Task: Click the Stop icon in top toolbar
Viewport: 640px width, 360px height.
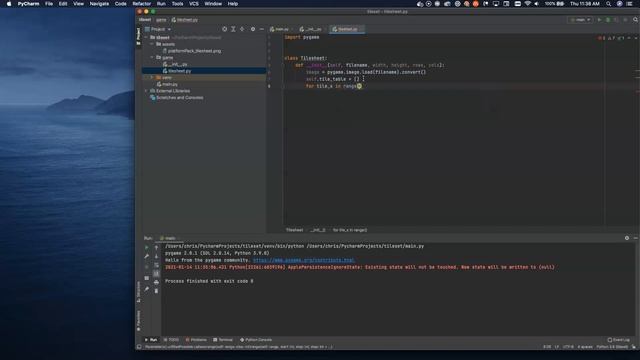Action: 625,20
